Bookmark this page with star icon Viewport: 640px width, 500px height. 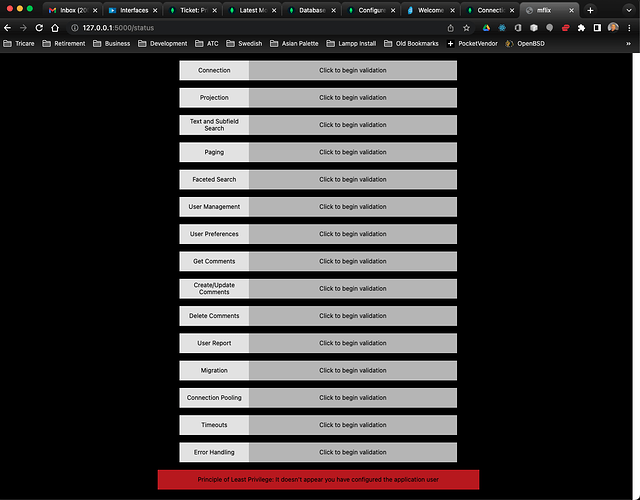click(467, 28)
